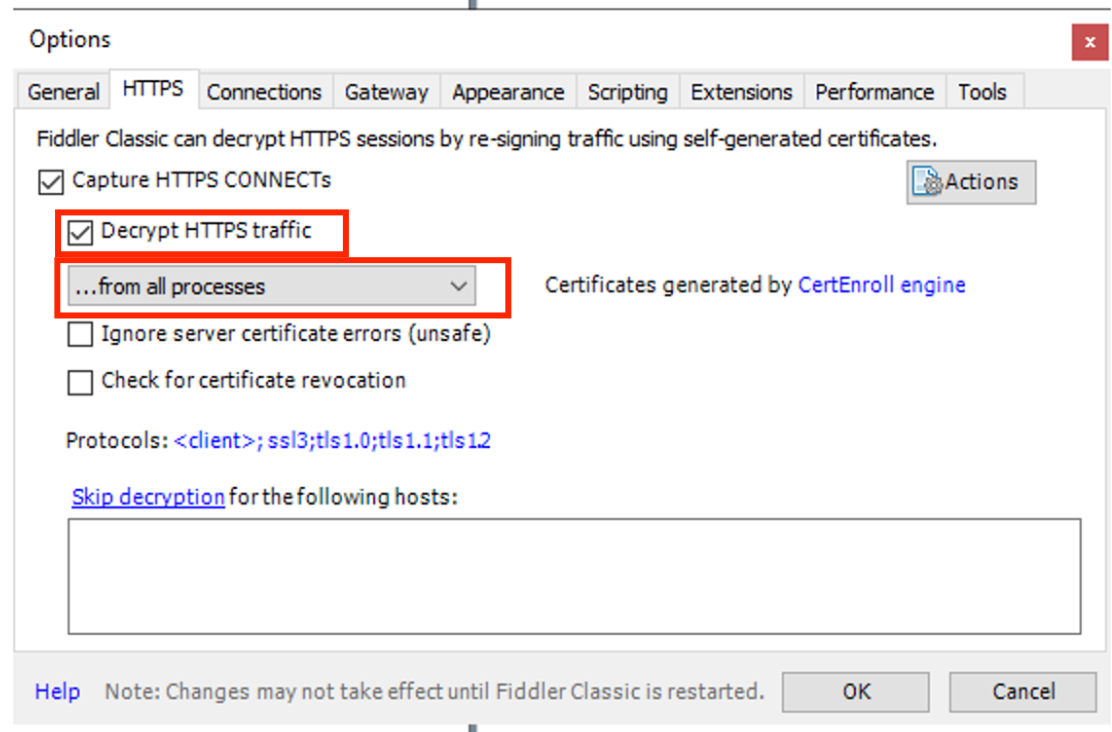View the Extensions tab

[x=741, y=91]
